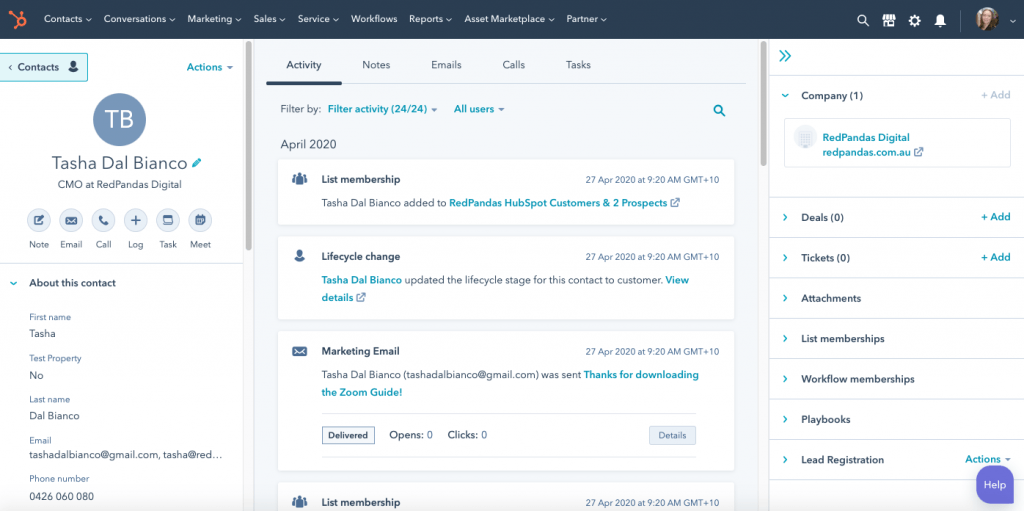Open the Help chat button
The image size is (1024, 511).
pos(995,484)
